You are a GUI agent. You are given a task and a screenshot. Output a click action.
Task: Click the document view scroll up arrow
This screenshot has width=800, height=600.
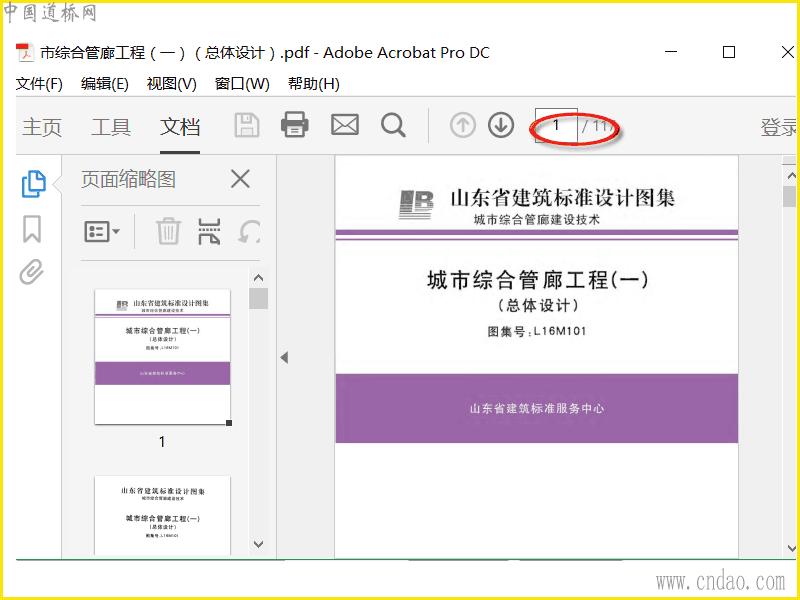(791, 176)
